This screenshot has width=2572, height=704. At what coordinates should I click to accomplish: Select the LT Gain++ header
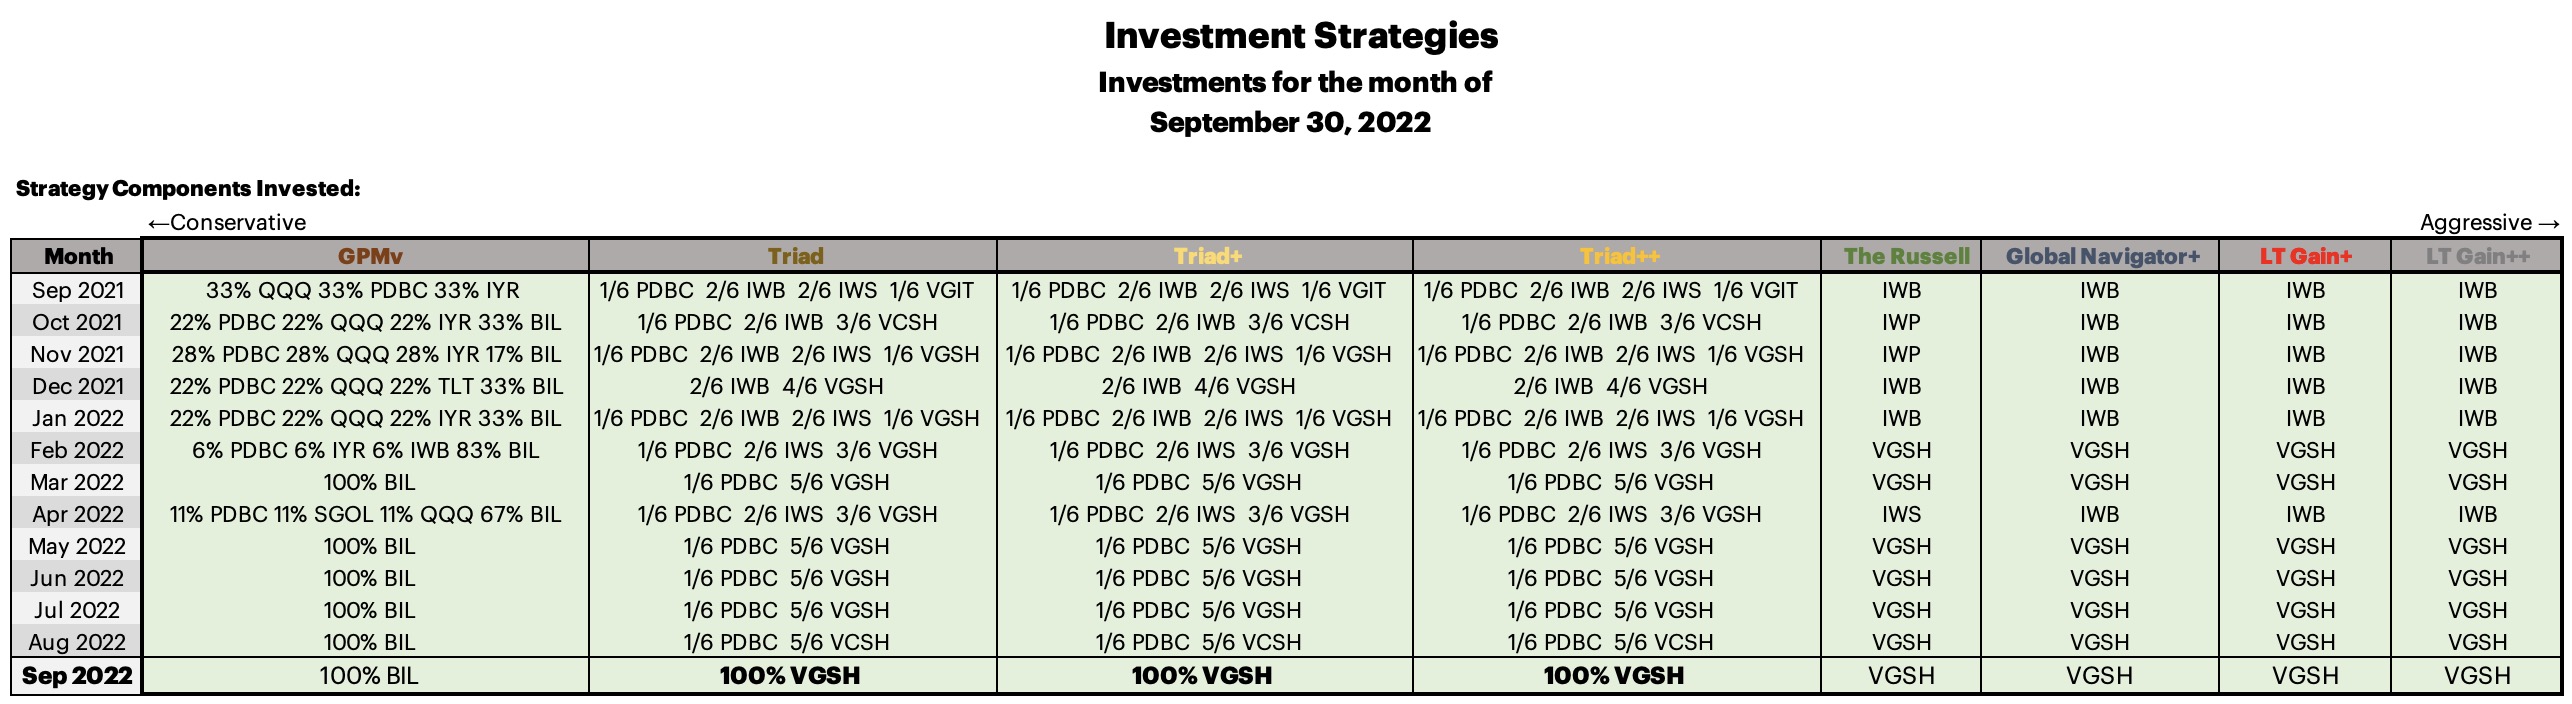pyautogui.click(x=2476, y=256)
